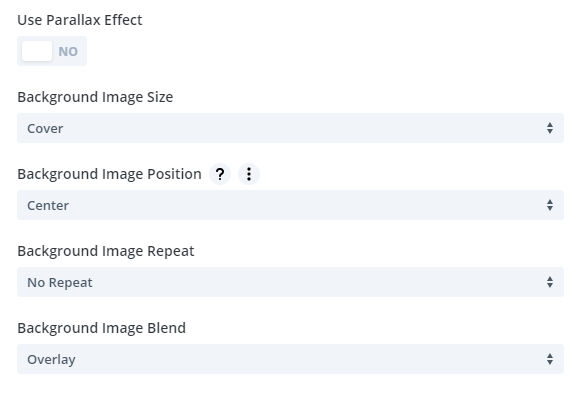Click the NO label on parallax toggle
The height and width of the screenshot is (395, 584).
pyautogui.click(x=68, y=51)
